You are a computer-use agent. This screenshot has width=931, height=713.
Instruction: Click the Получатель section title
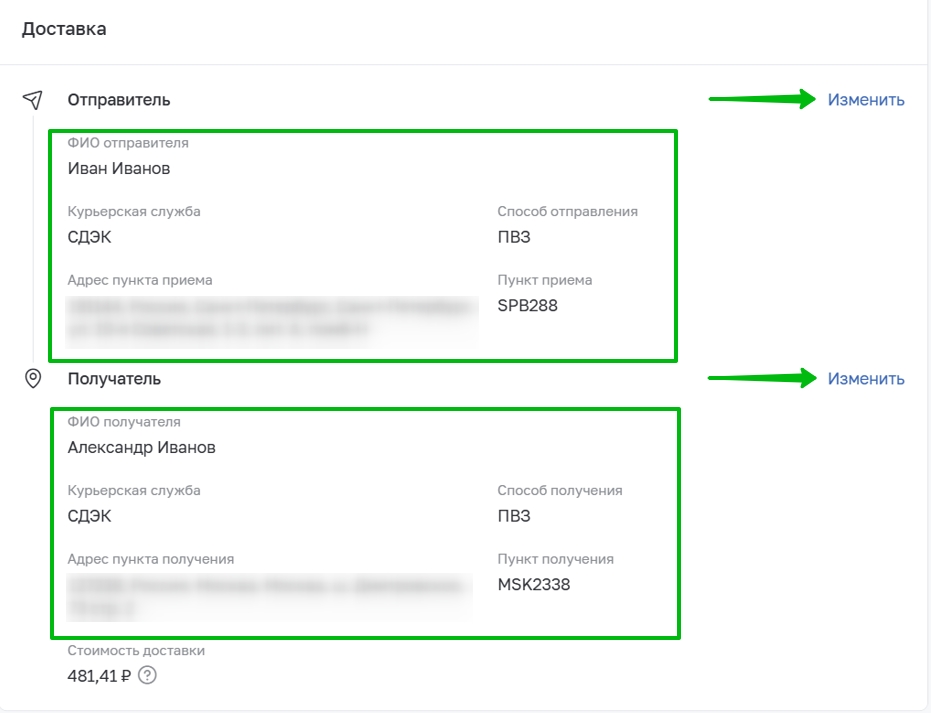(114, 379)
